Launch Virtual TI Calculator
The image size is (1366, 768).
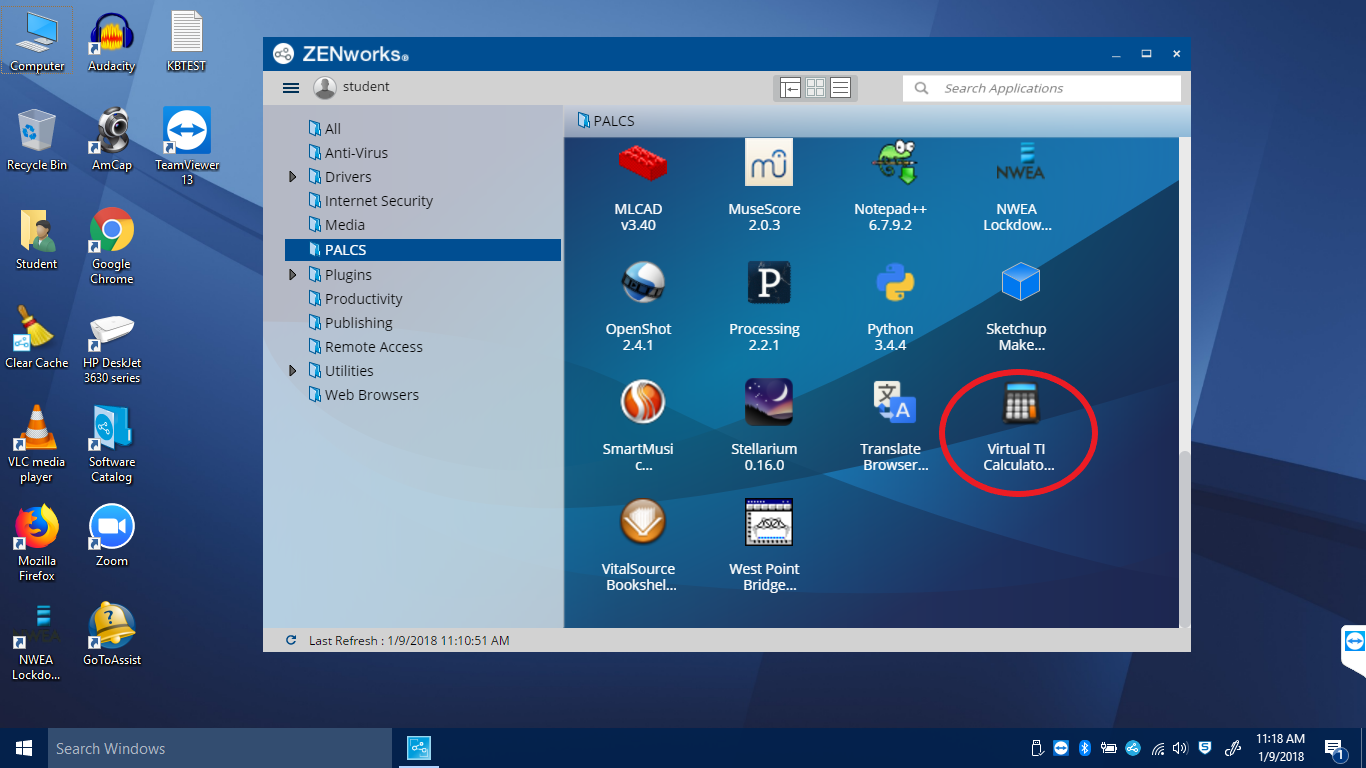[x=1019, y=426]
